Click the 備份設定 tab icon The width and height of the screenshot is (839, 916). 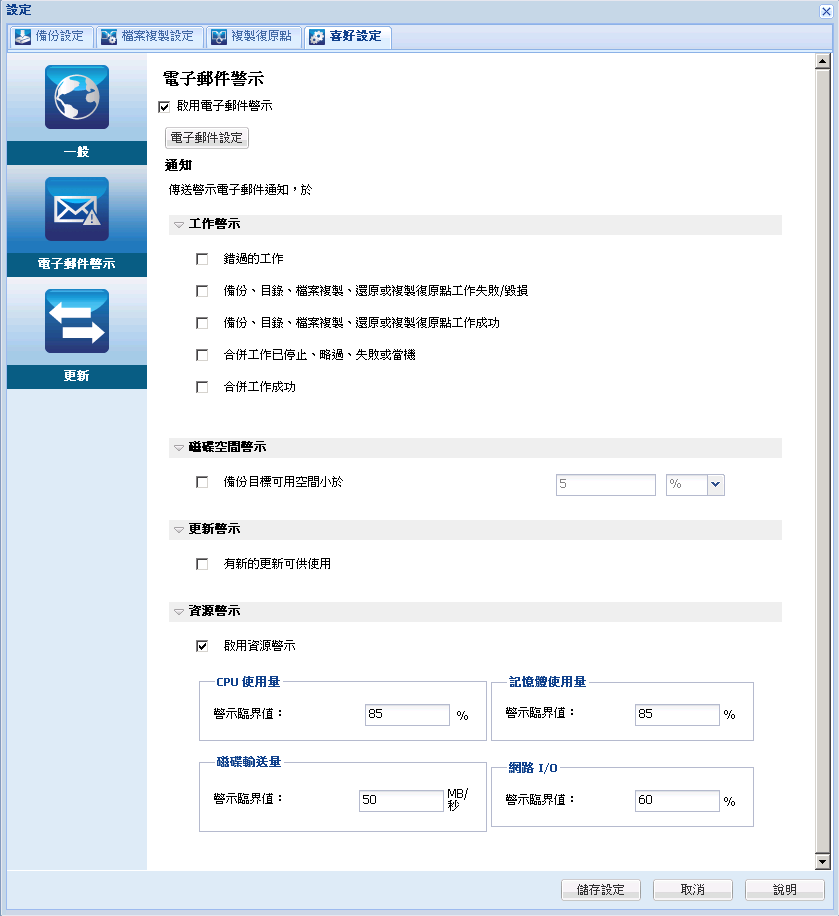[23, 37]
